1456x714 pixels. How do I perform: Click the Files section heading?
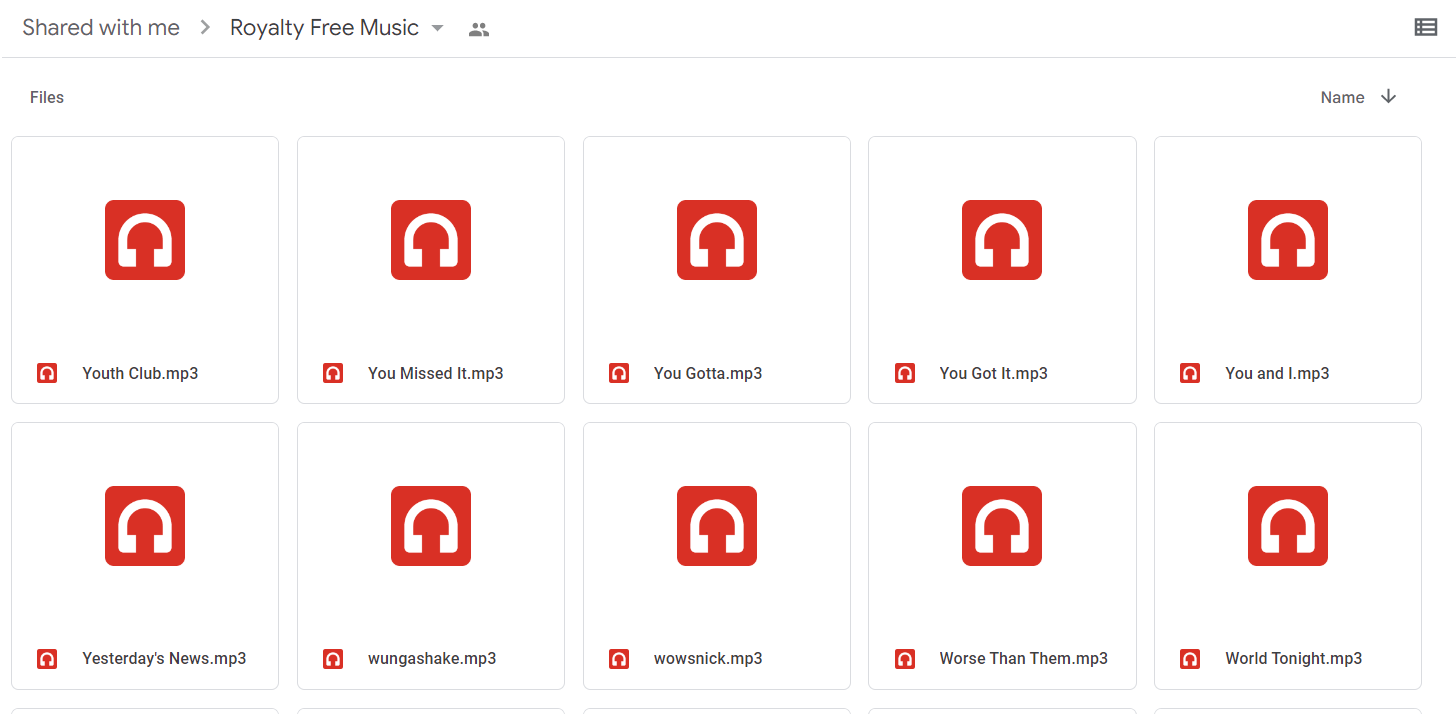[x=47, y=97]
